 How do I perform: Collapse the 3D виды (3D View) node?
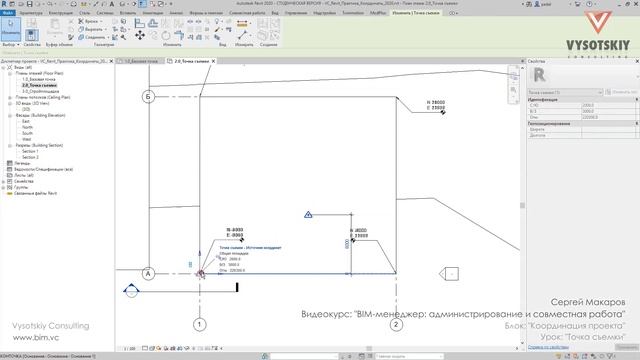[10, 104]
